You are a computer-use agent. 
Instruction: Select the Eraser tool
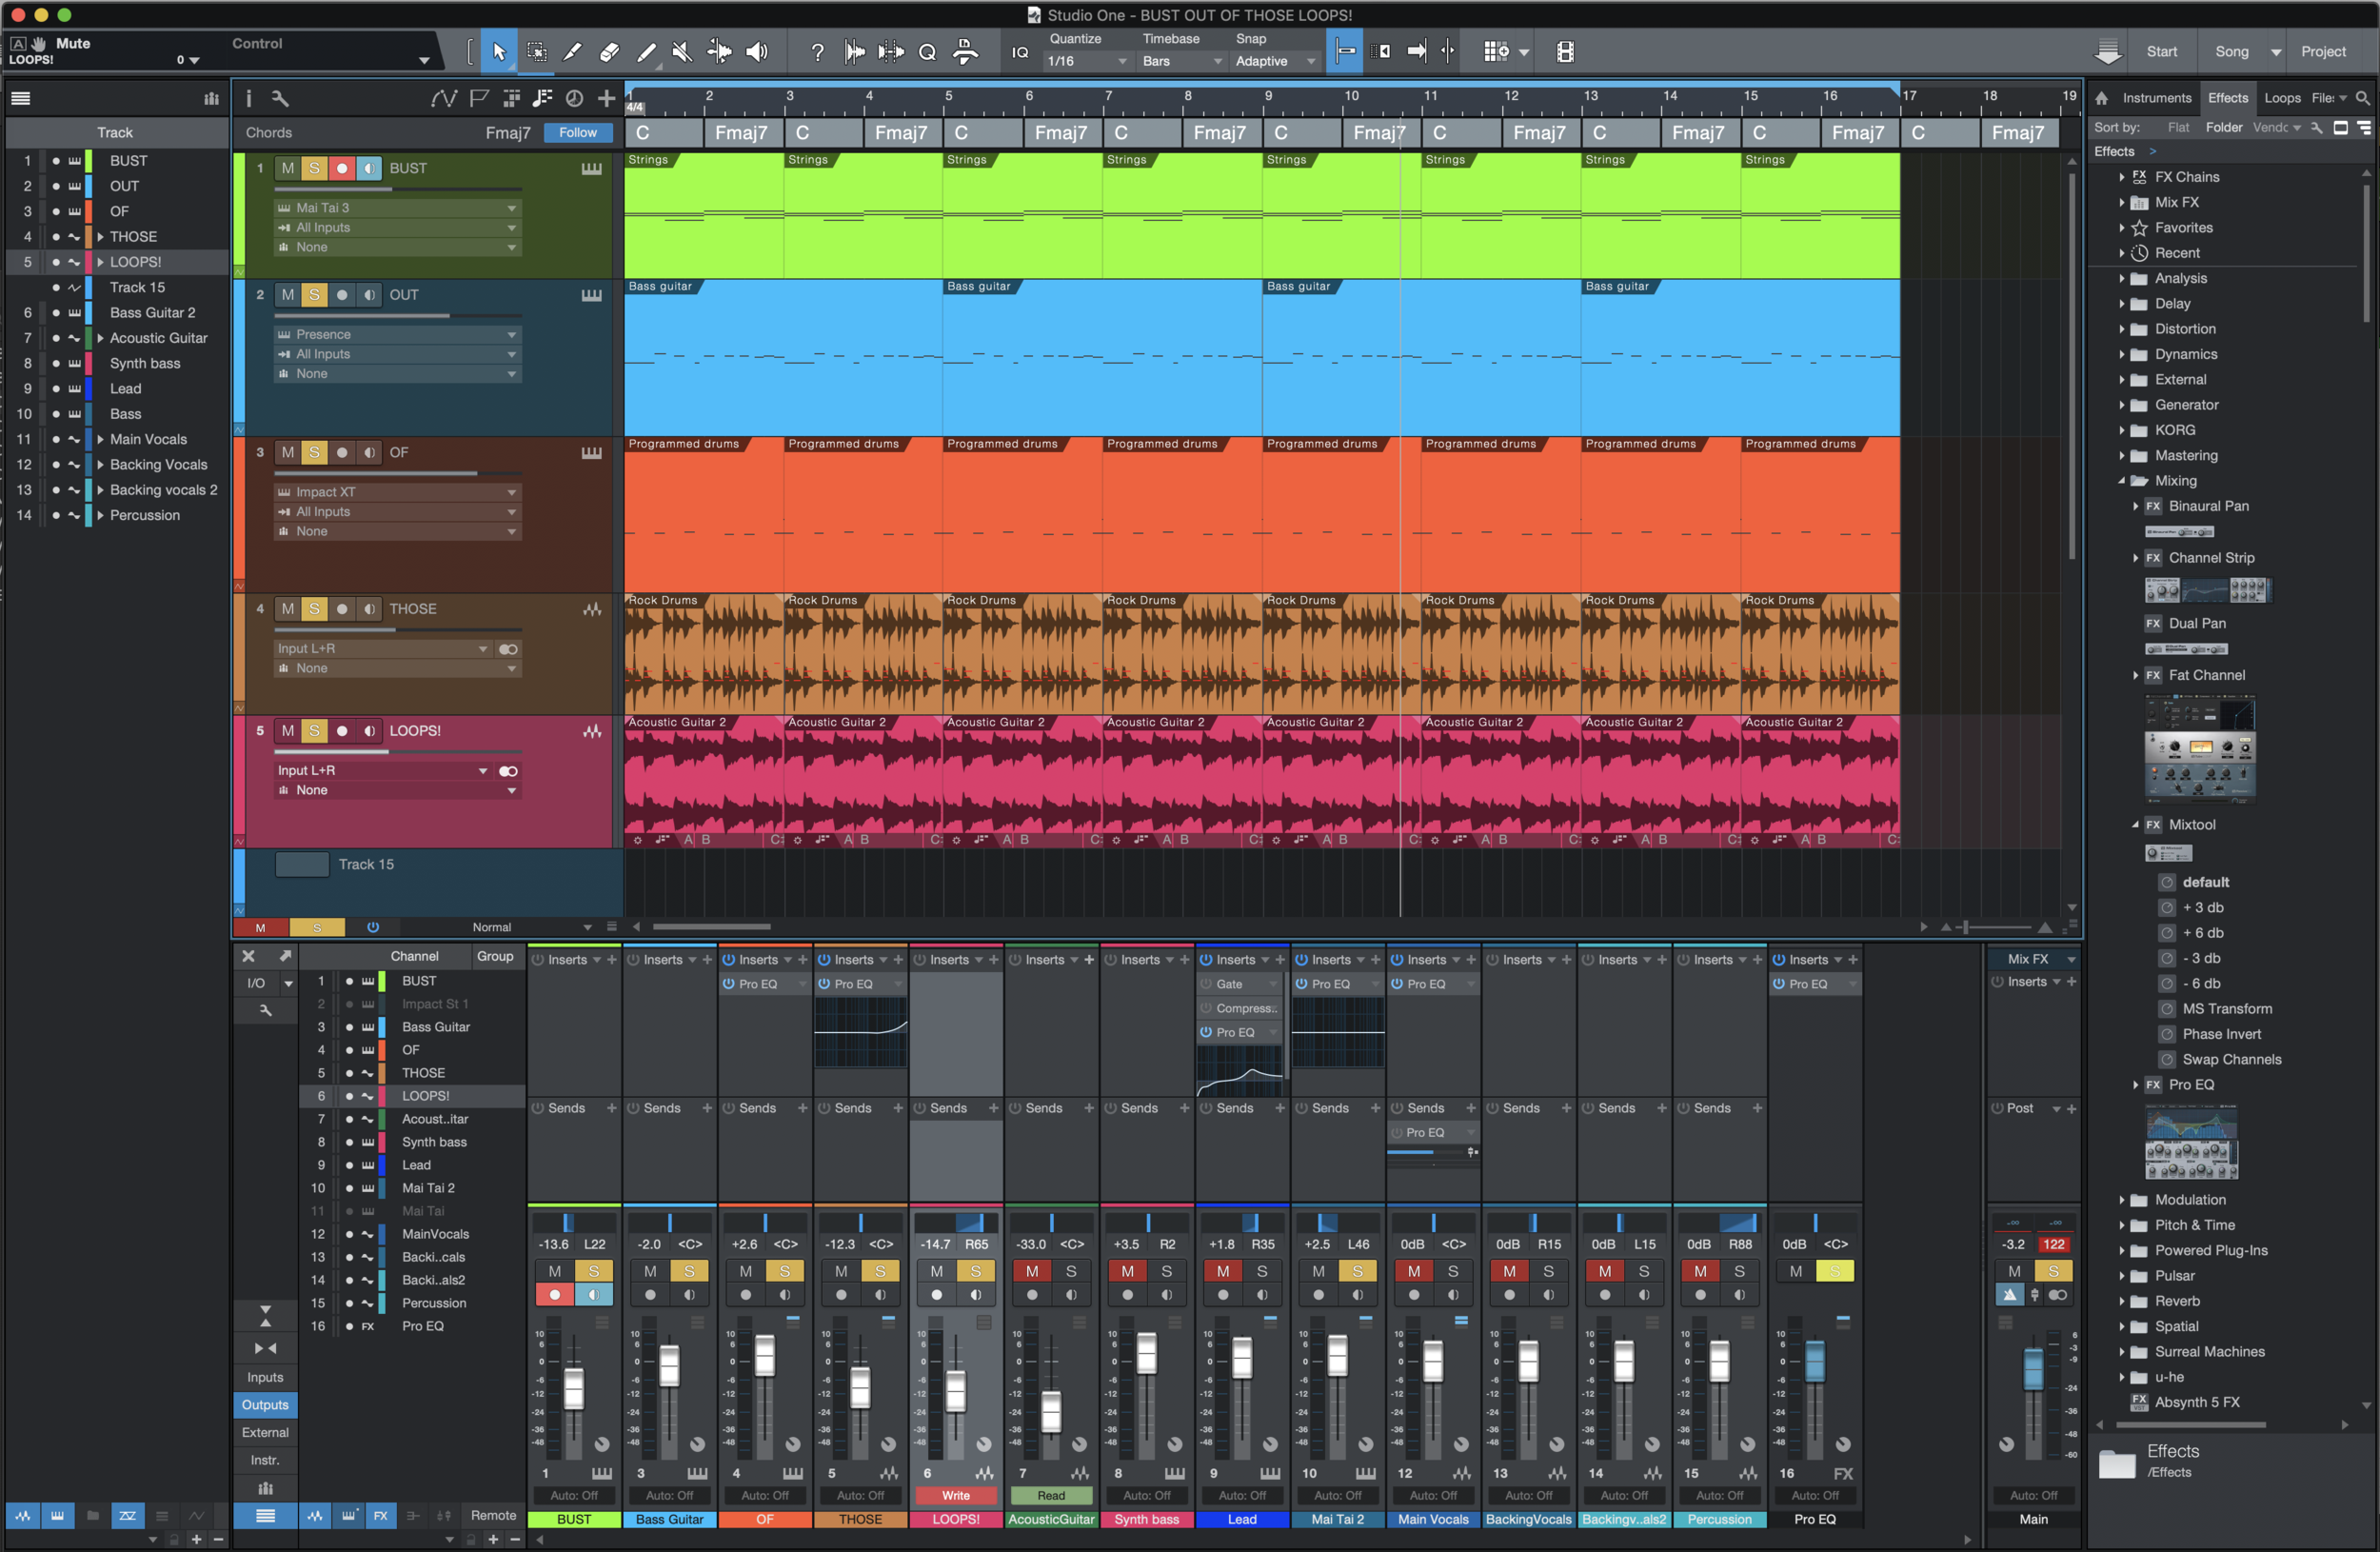[609, 52]
